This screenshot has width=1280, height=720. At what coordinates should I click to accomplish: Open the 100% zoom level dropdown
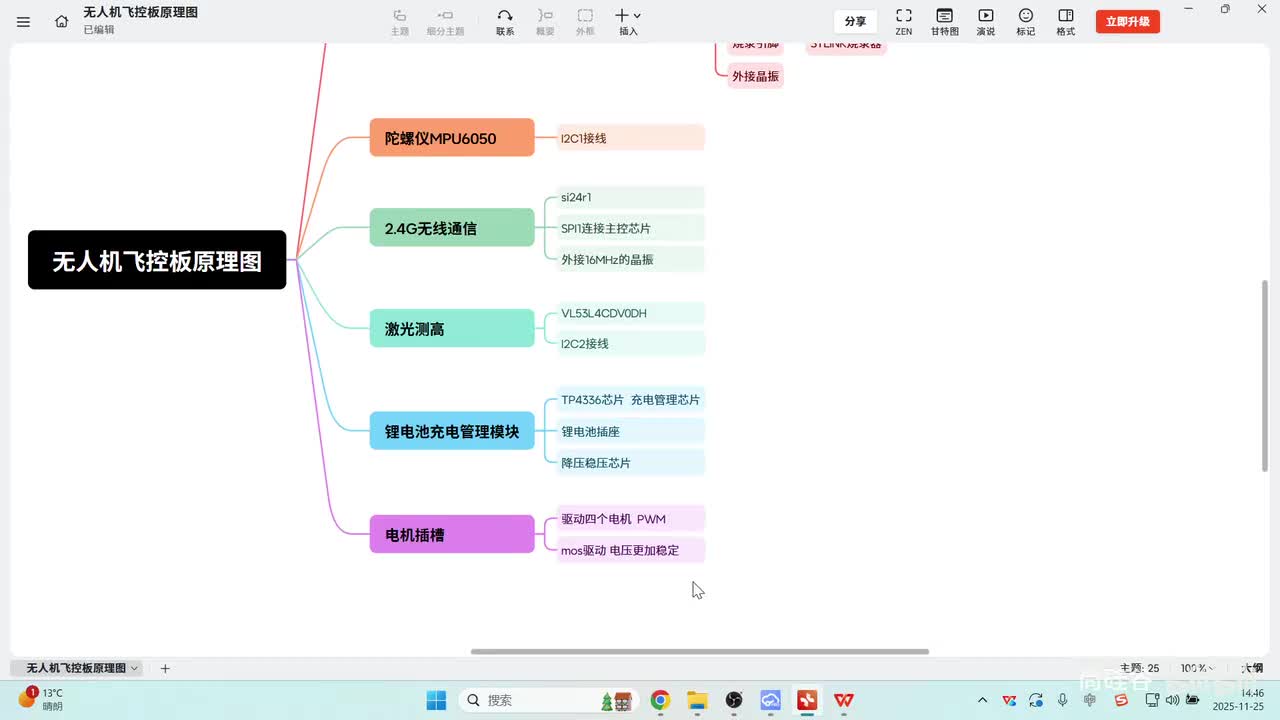pyautogui.click(x=1198, y=668)
